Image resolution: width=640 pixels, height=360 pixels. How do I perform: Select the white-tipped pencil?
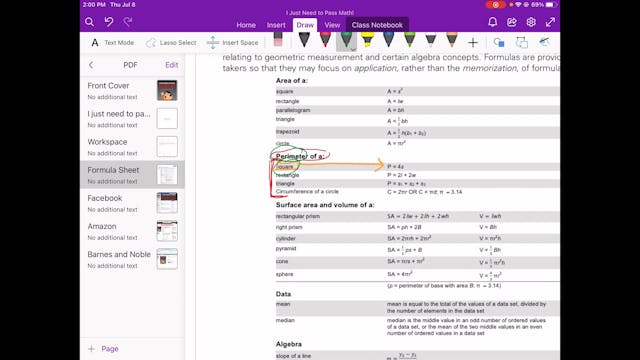click(x=431, y=40)
